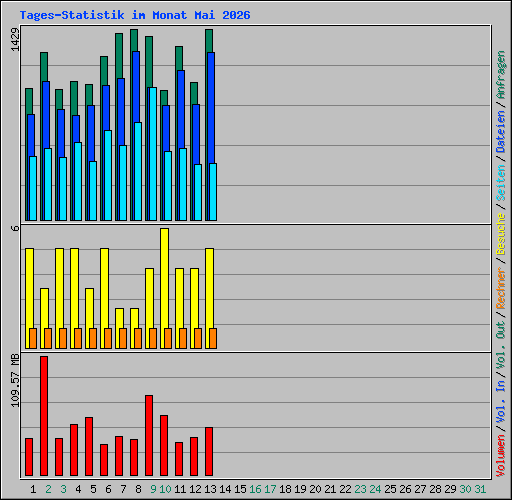Click the 109.57 MB volume axis label
512x500 pixels.
15,380
